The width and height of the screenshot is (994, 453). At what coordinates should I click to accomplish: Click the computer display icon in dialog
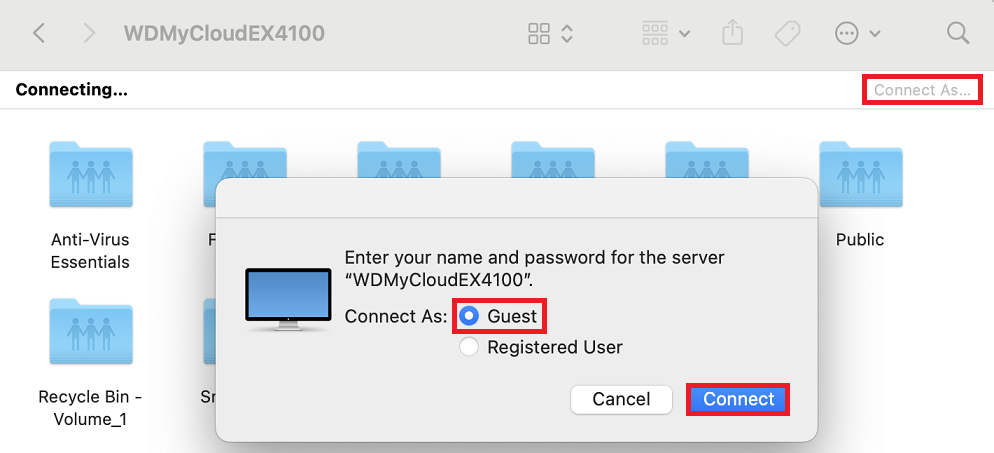point(288,300)
